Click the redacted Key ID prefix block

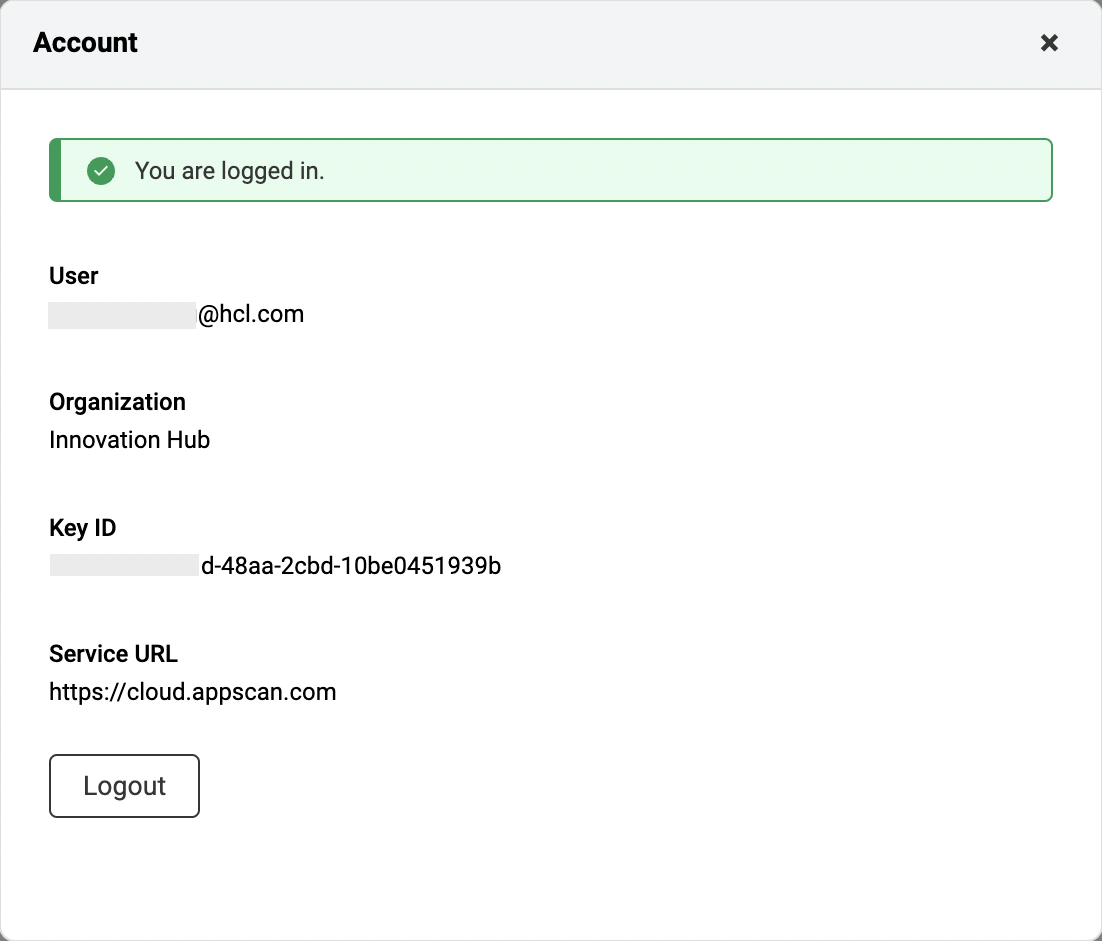[x=124, y=566]
